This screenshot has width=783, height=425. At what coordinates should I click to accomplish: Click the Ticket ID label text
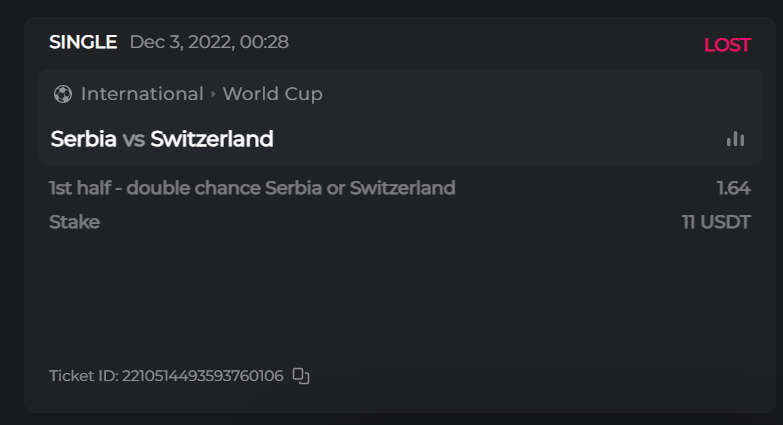click(x=83, y=376)
